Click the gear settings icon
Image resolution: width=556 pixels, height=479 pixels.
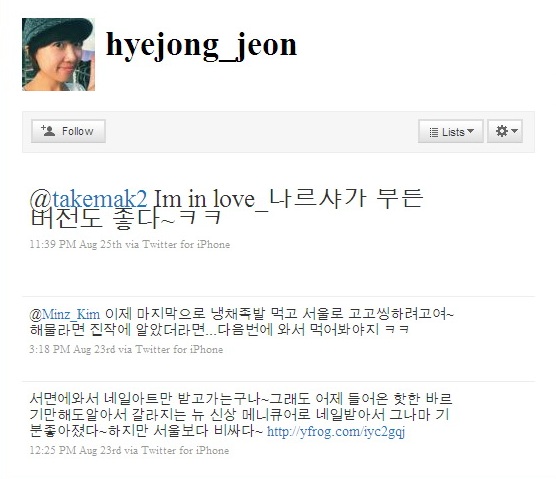501,131
